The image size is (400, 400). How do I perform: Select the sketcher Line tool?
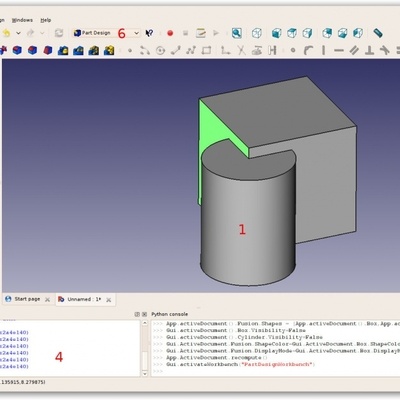click(176, 50)
